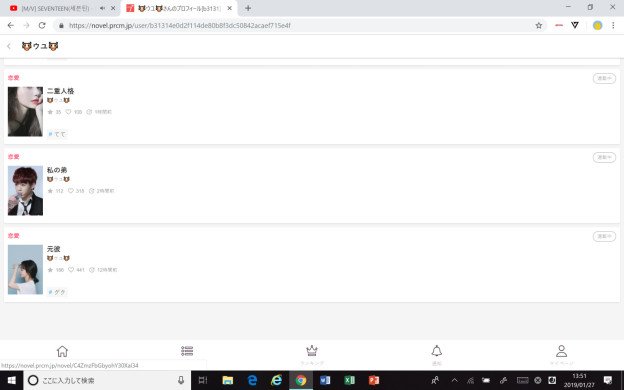624x390 pixels.
Task: Click the てて hashtag tag
Action: [57, 134]
